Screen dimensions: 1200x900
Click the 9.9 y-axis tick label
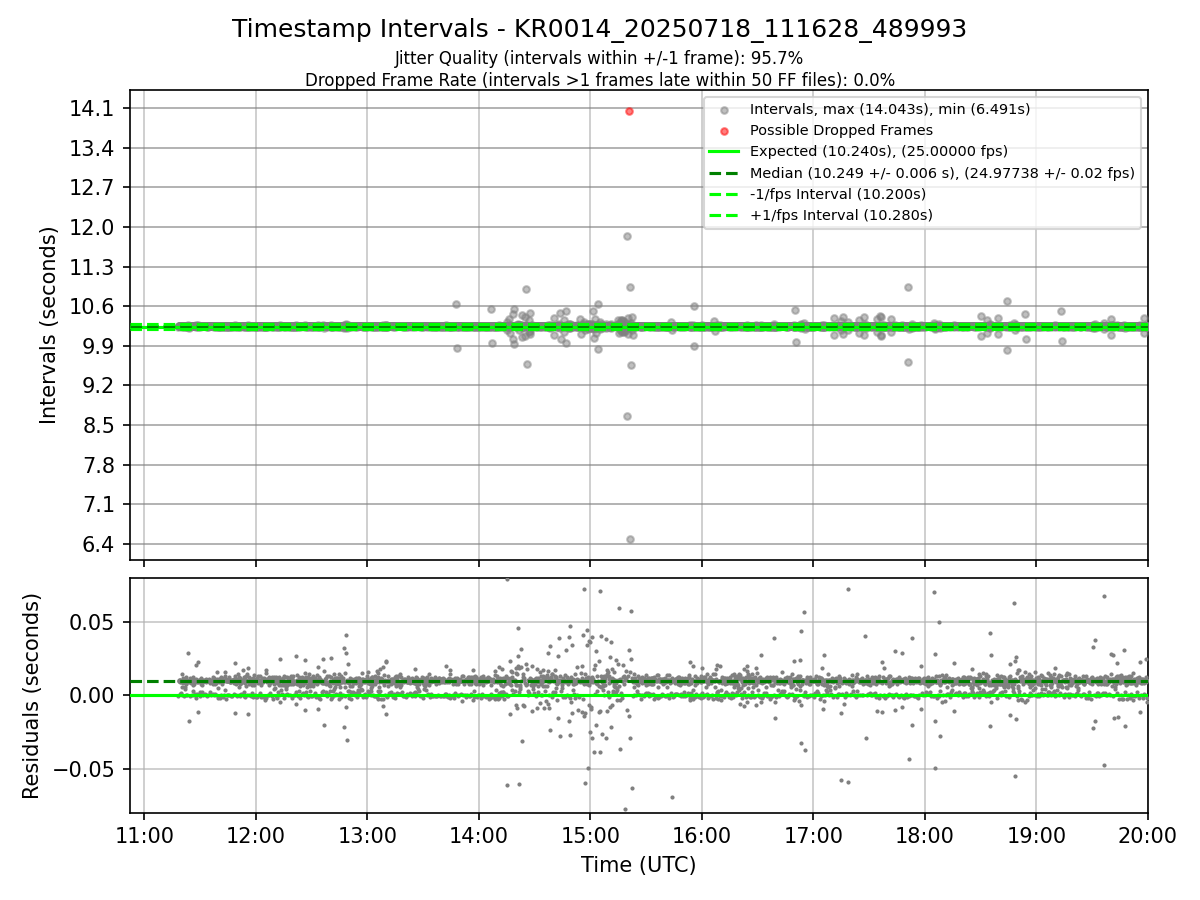[x=98, y=346]
